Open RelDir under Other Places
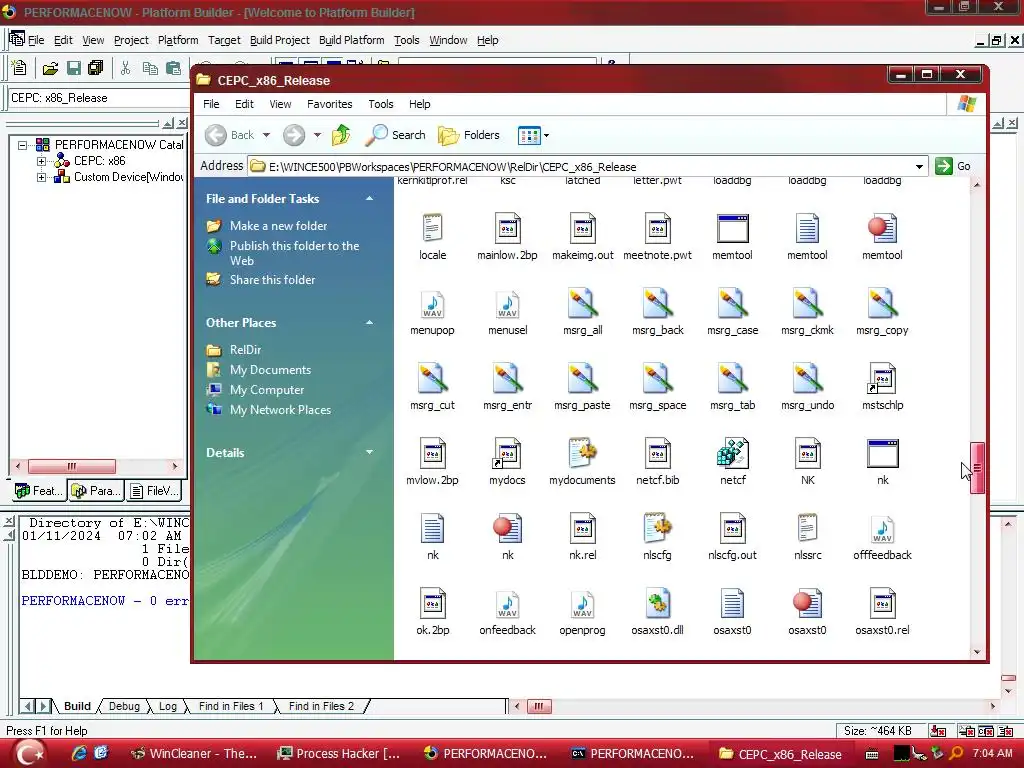The image size is (1024, 768). pos(245,349)
